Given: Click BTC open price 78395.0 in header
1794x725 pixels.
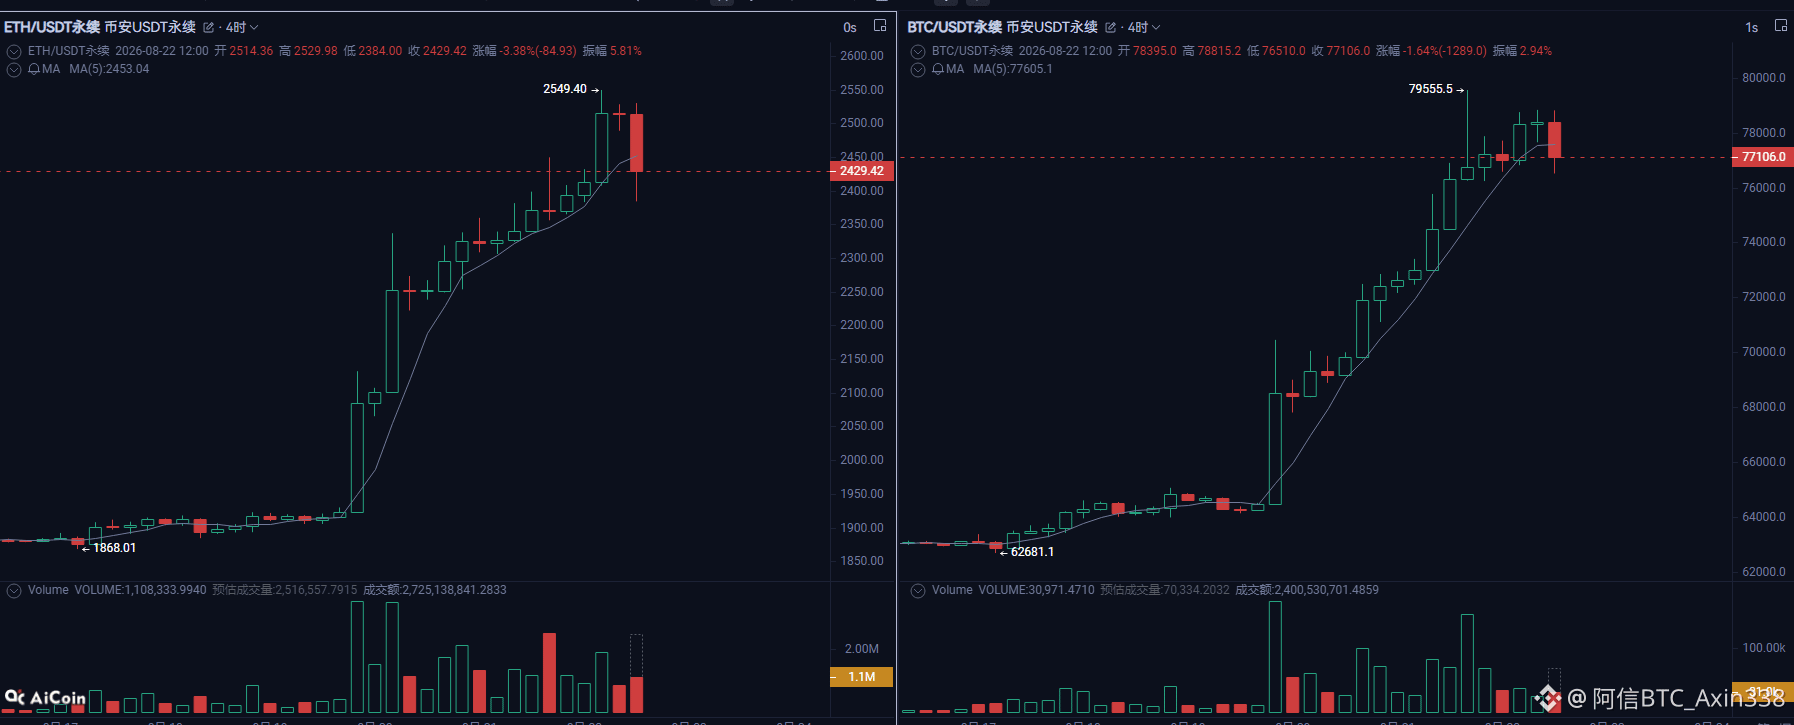Looking at the screenshot, I should [x=1155, y=51].
